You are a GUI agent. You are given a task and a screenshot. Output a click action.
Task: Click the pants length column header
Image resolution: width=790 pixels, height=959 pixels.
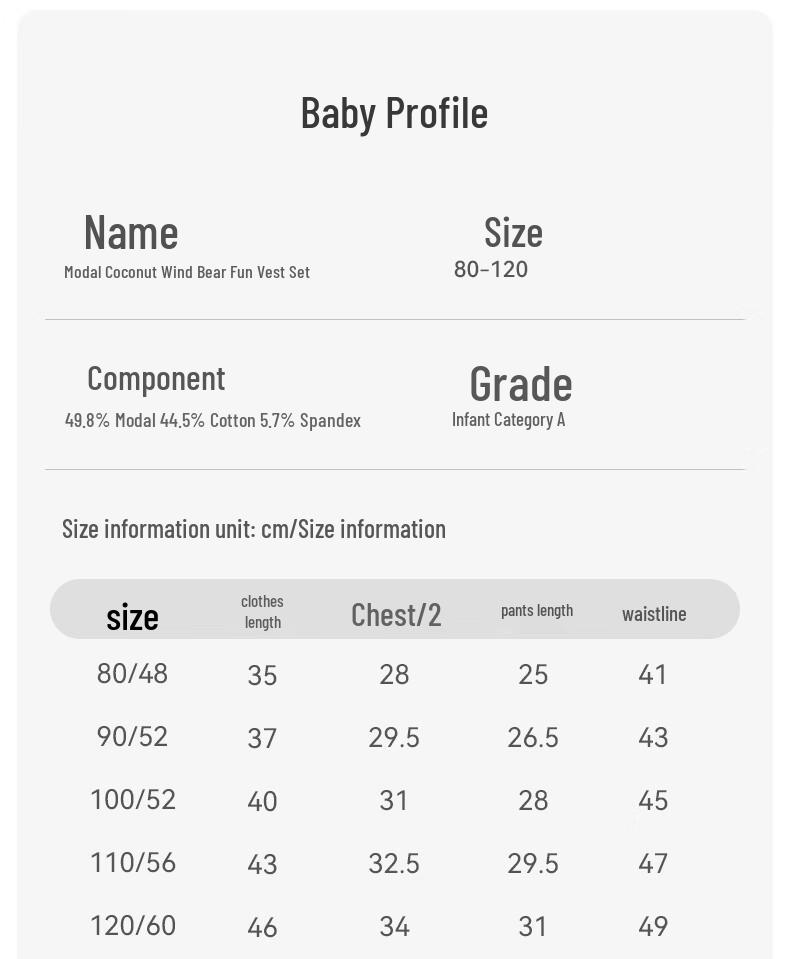[537, 610]
